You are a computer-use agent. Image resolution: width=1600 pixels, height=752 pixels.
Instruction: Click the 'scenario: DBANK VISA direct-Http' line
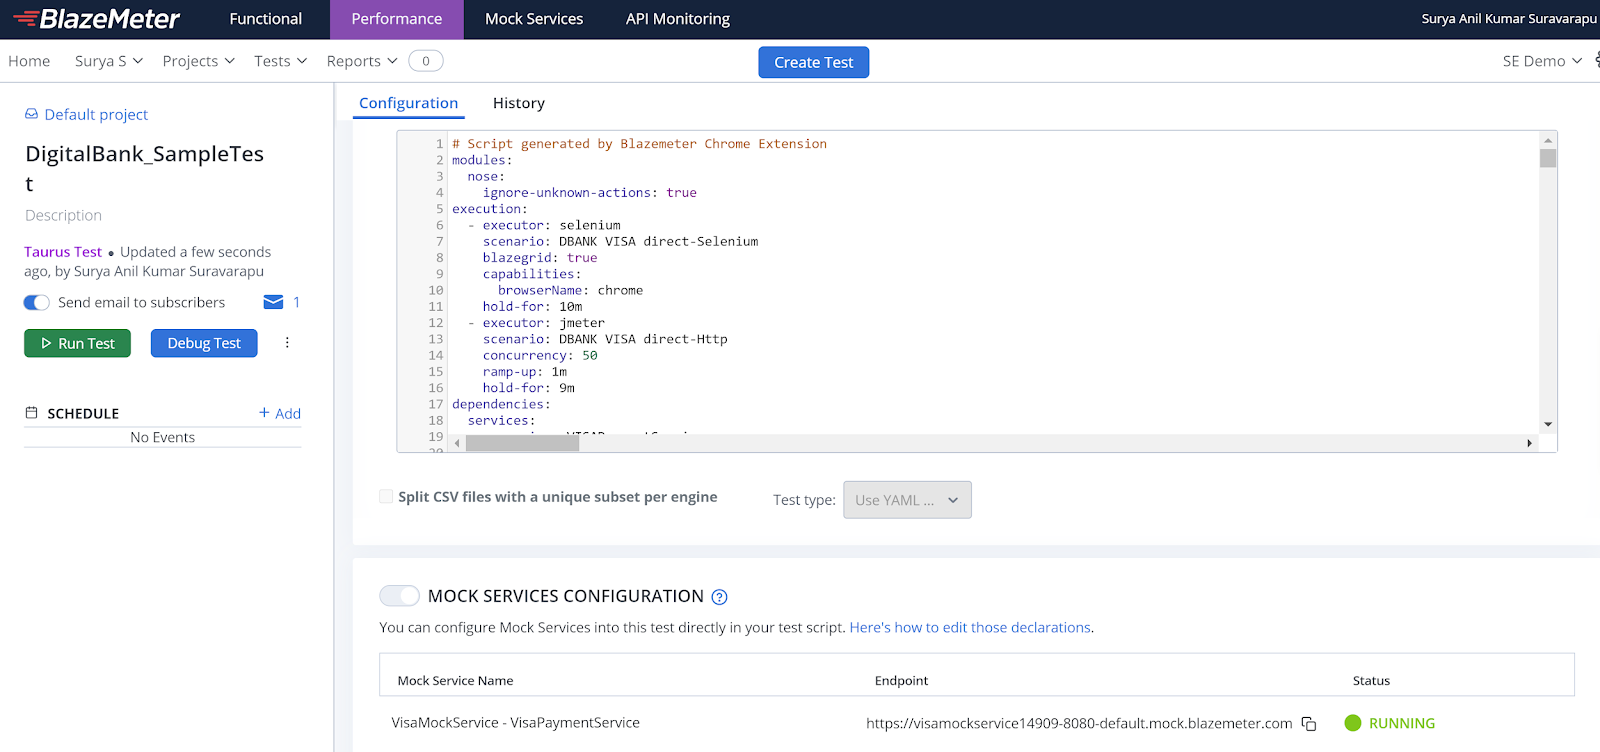(x=605, y=339)
